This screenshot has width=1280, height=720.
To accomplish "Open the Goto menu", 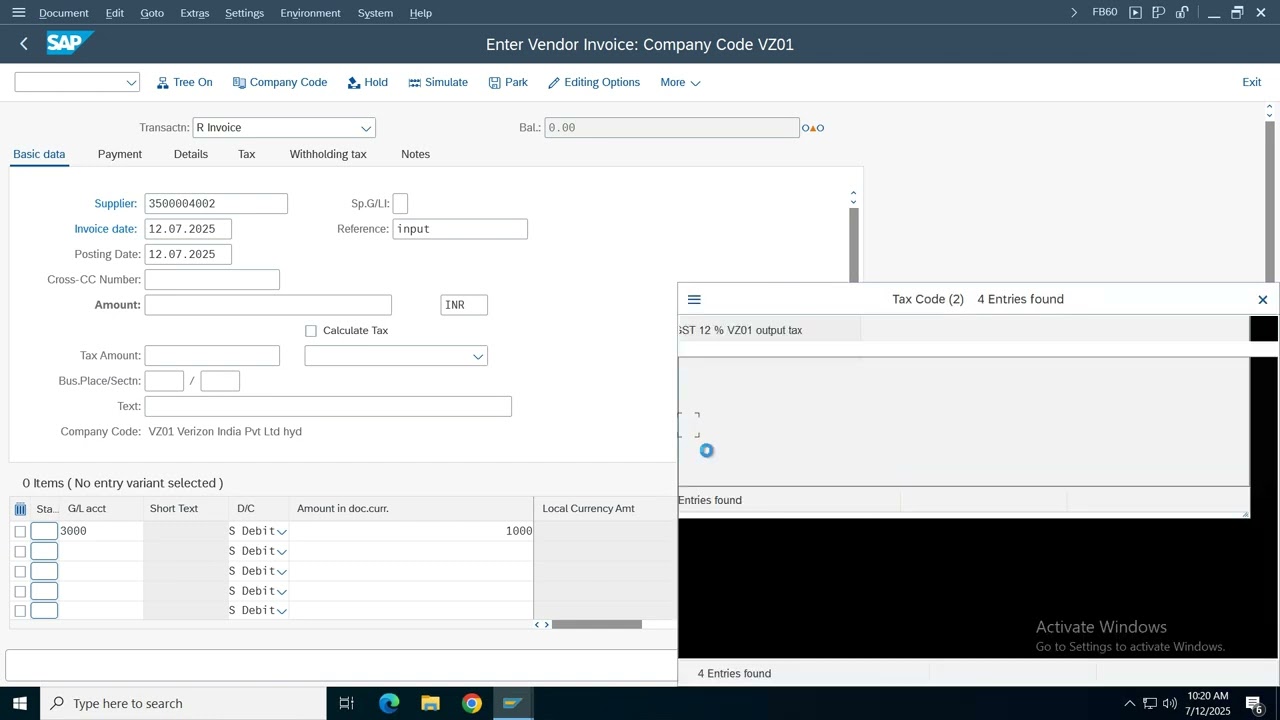I will [x=152, y=13].
